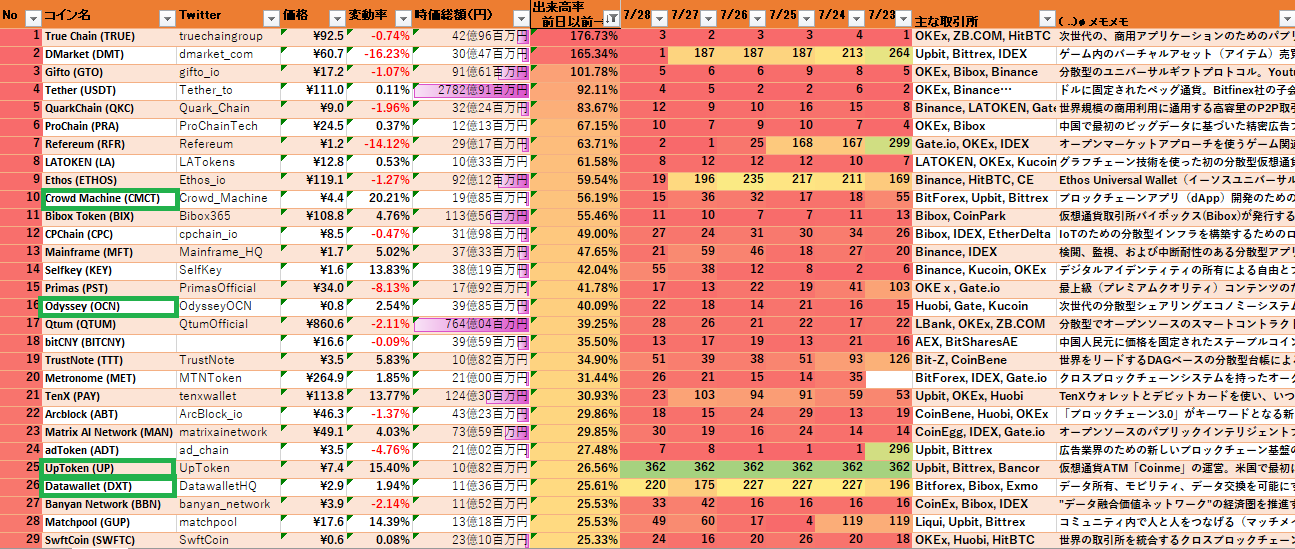Click the sort/filter icon on 出来高率 column

tap(610, 19)
